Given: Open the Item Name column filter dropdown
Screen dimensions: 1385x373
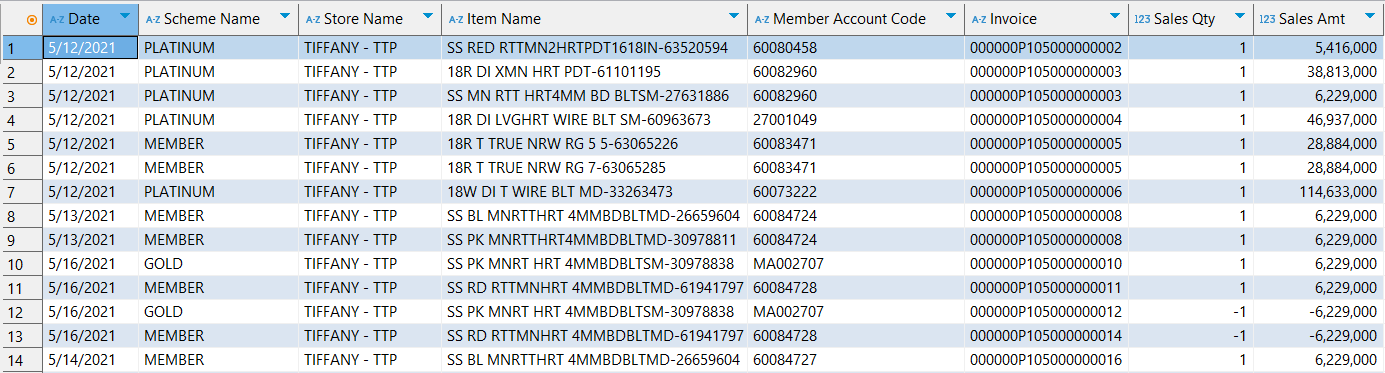Looking at the screenshot, I should pos(733,17).
